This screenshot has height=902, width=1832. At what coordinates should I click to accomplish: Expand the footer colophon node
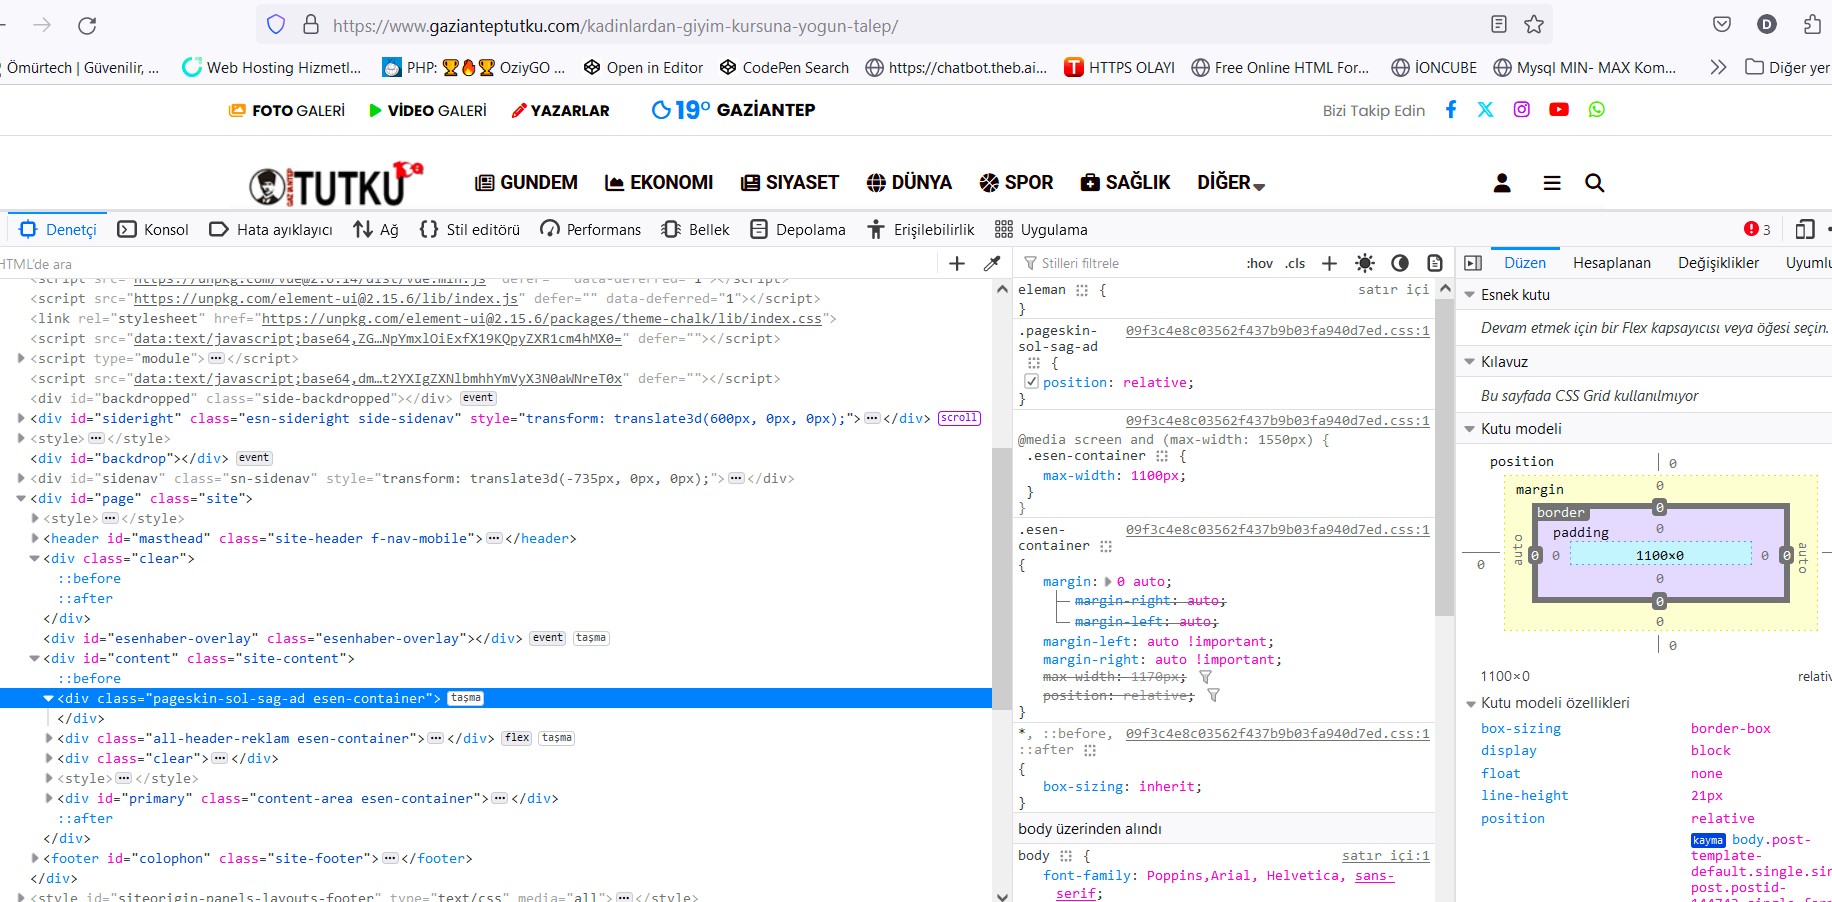click(35, 858)
